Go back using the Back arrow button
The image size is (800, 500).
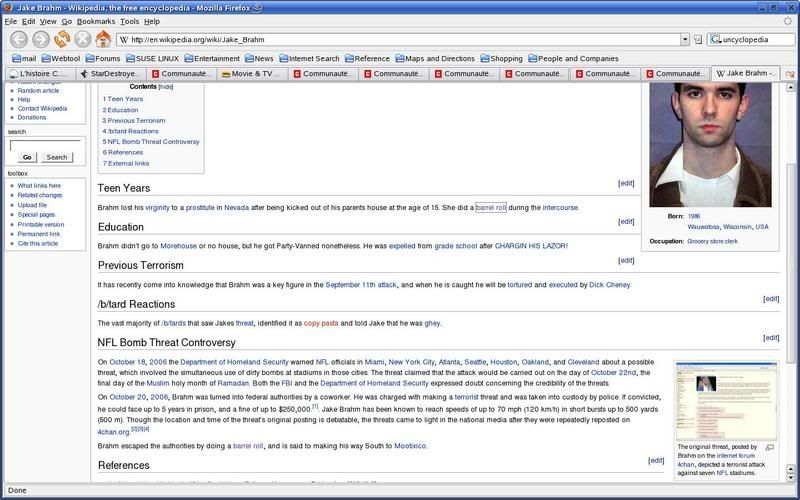[19, 39]
